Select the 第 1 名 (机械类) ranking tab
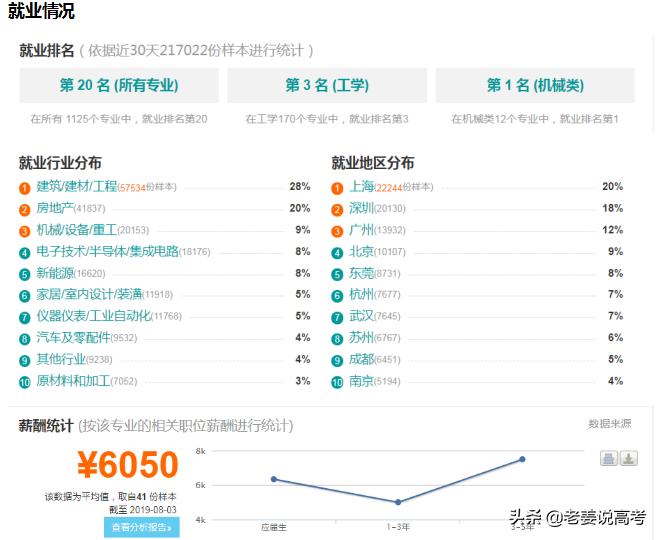Image resolution: width=661 pixels, height=540 pixels. click(x=535, y=85)
